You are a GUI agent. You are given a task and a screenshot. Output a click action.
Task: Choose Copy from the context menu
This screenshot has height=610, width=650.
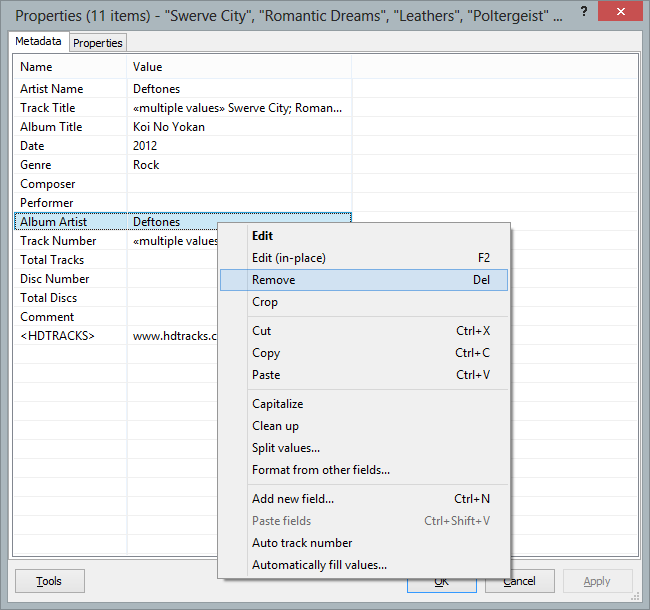[x=364, y=353]
